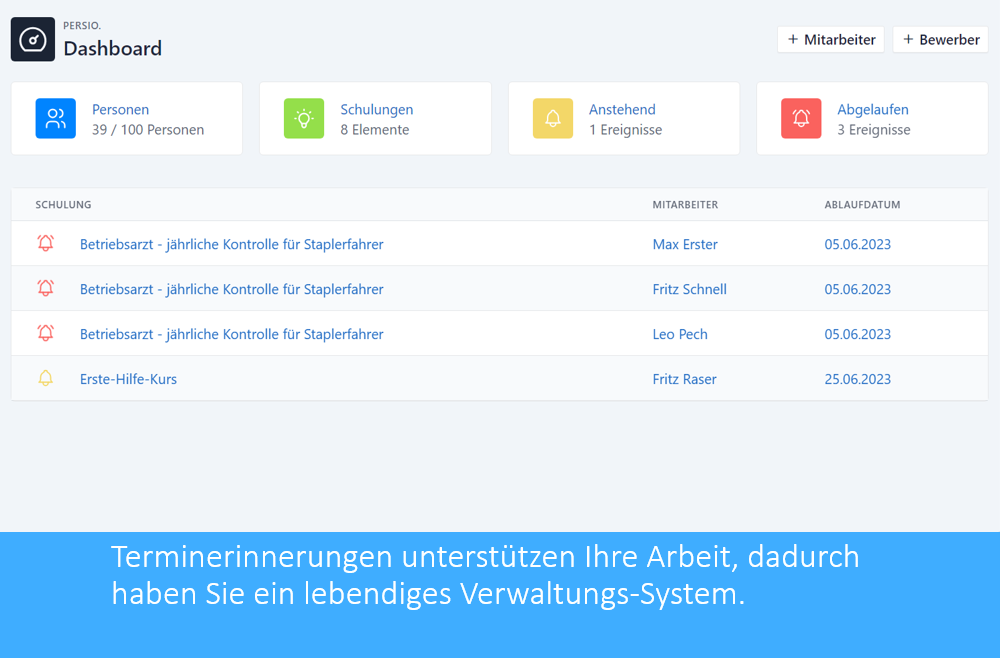The image size is (1000, 658).
Task: Click Leo Pech's expiry date 05.06.2023
Action: (857, 334)
